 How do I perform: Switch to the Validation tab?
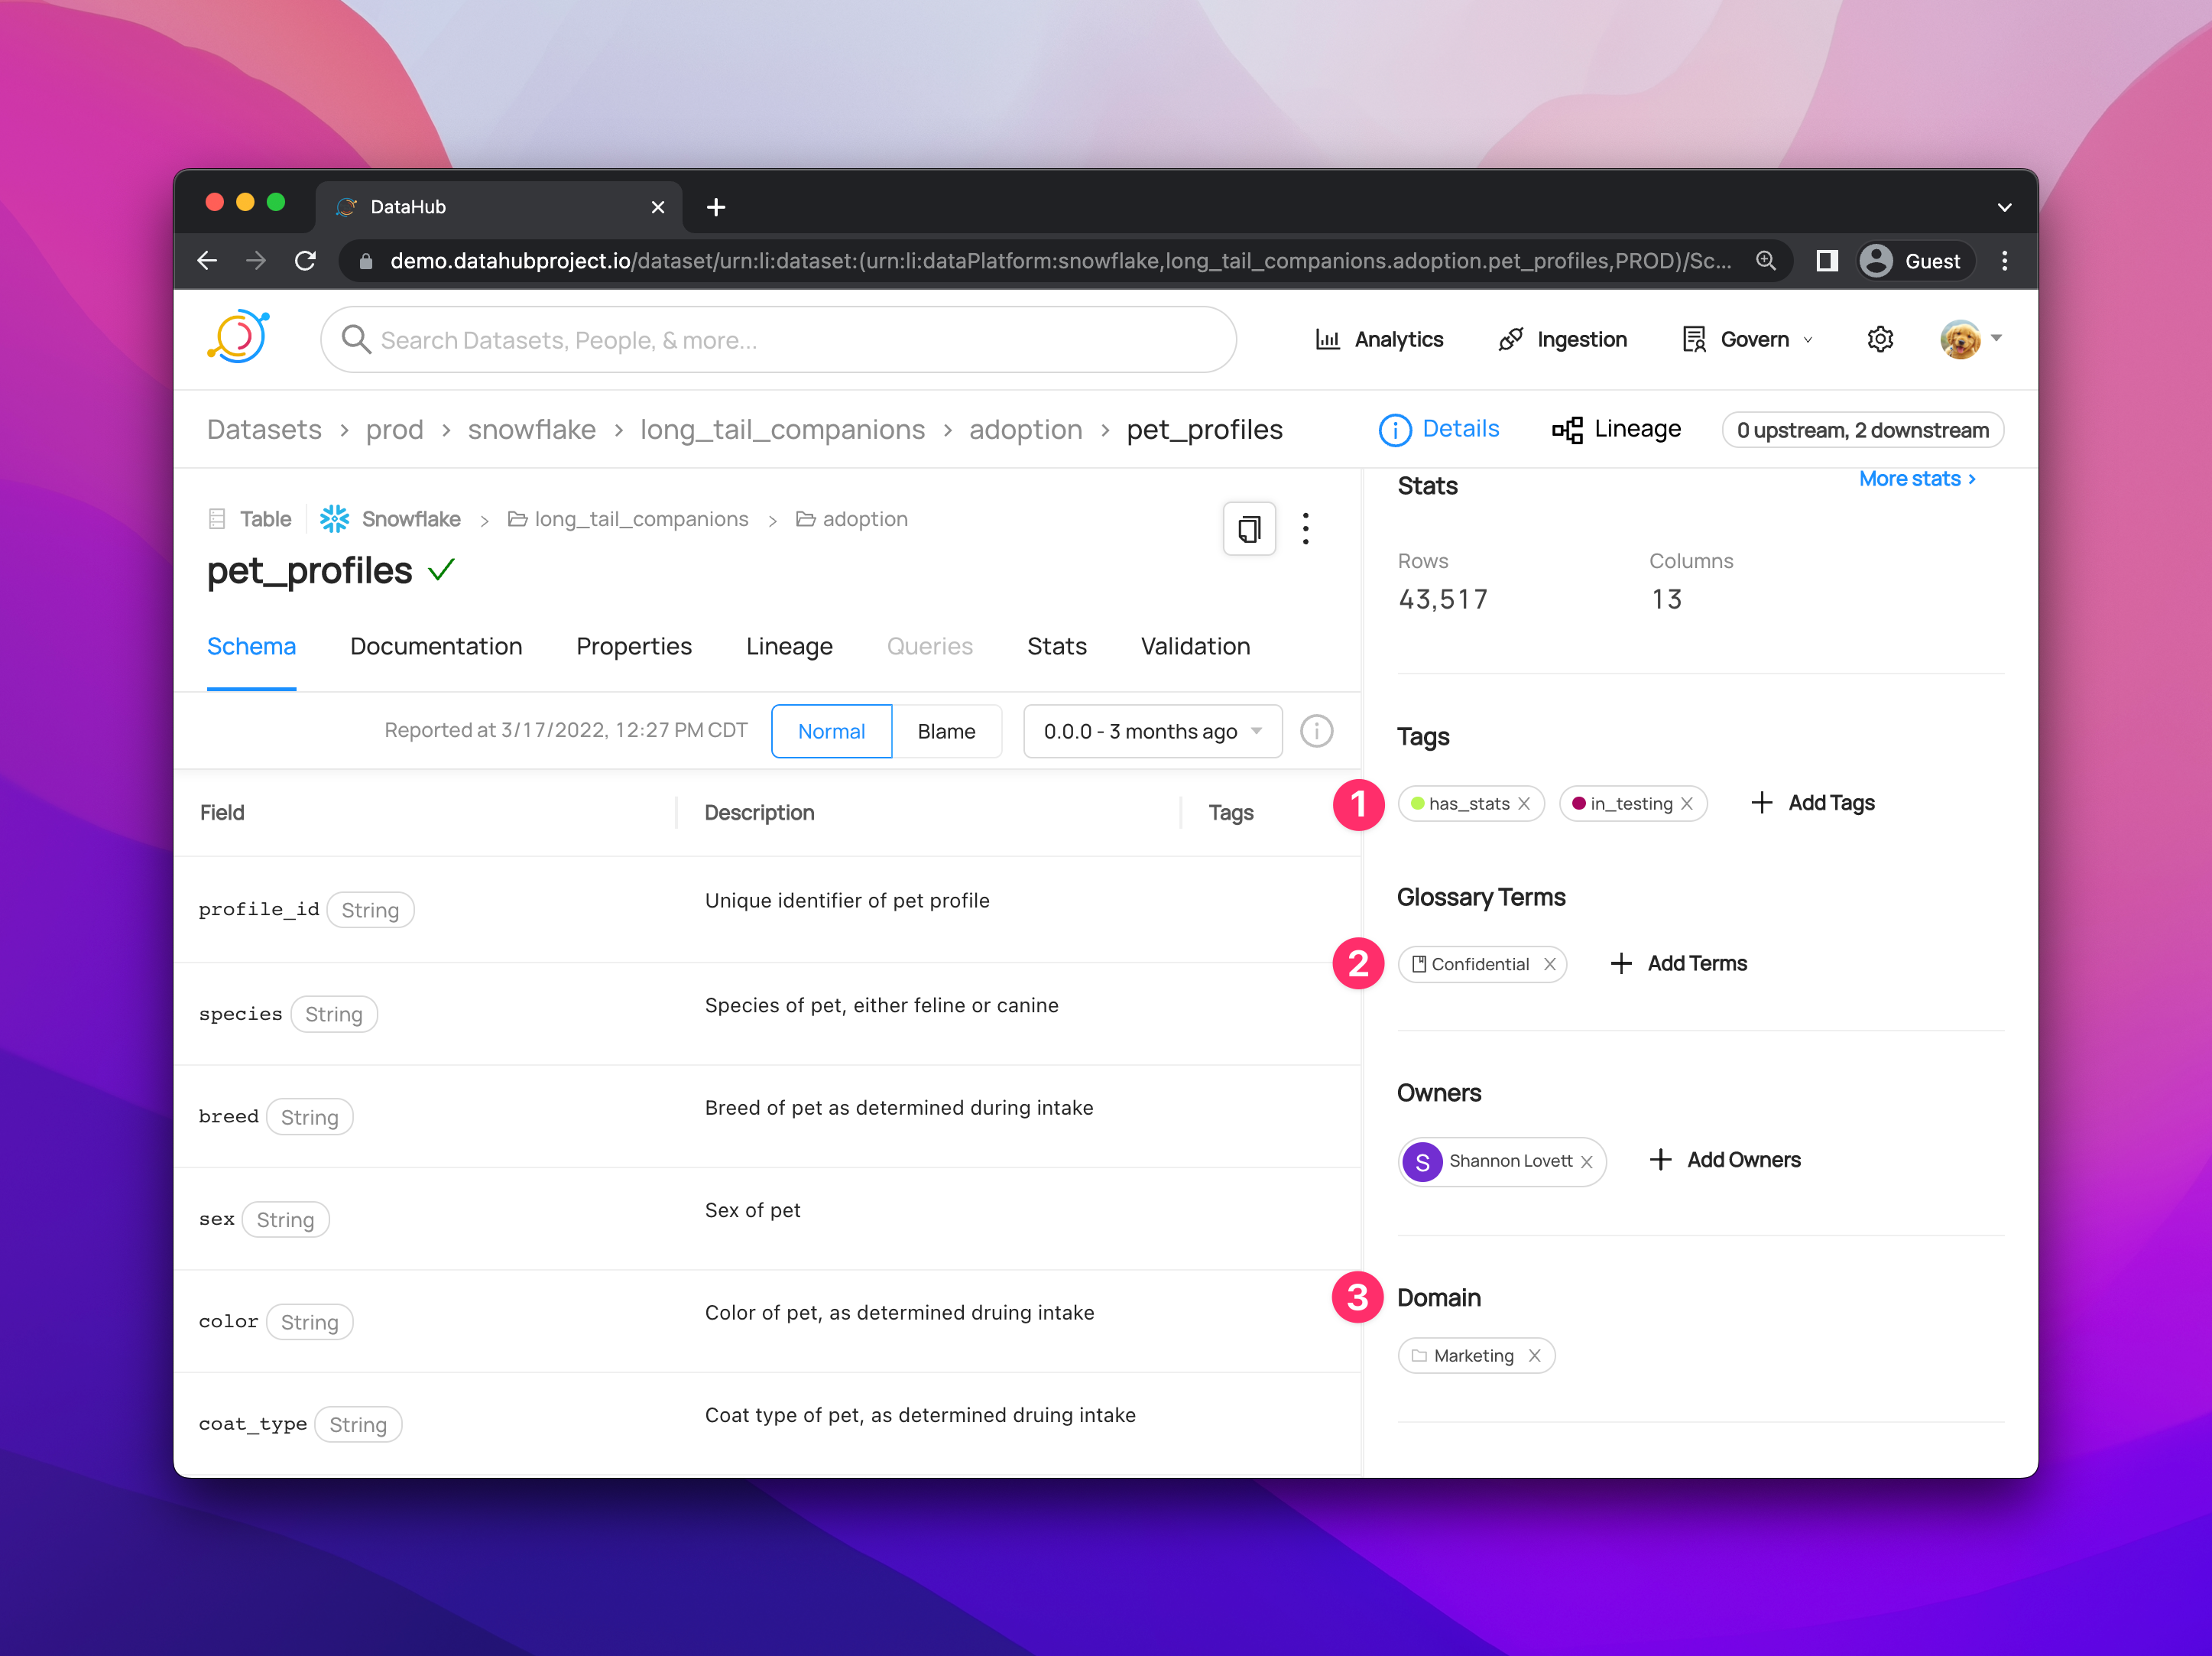tap(1195, 646)
